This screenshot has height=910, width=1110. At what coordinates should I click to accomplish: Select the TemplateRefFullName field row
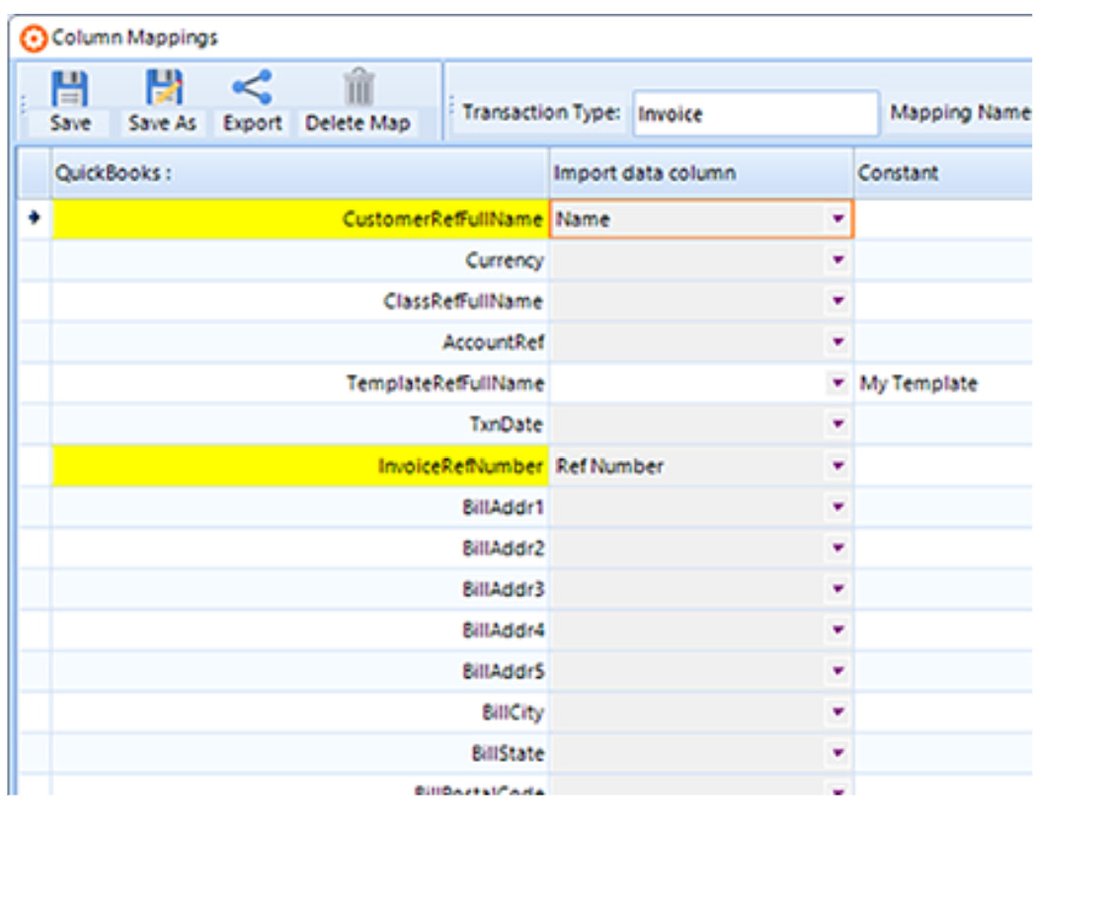(300, 383)
